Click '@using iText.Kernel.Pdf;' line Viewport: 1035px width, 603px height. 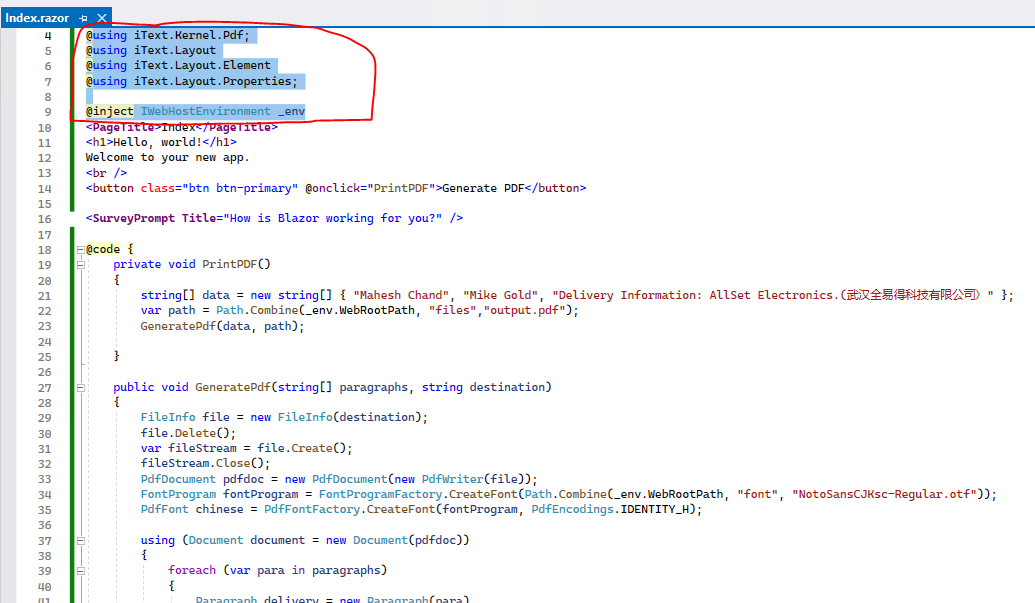click(168, 35)
